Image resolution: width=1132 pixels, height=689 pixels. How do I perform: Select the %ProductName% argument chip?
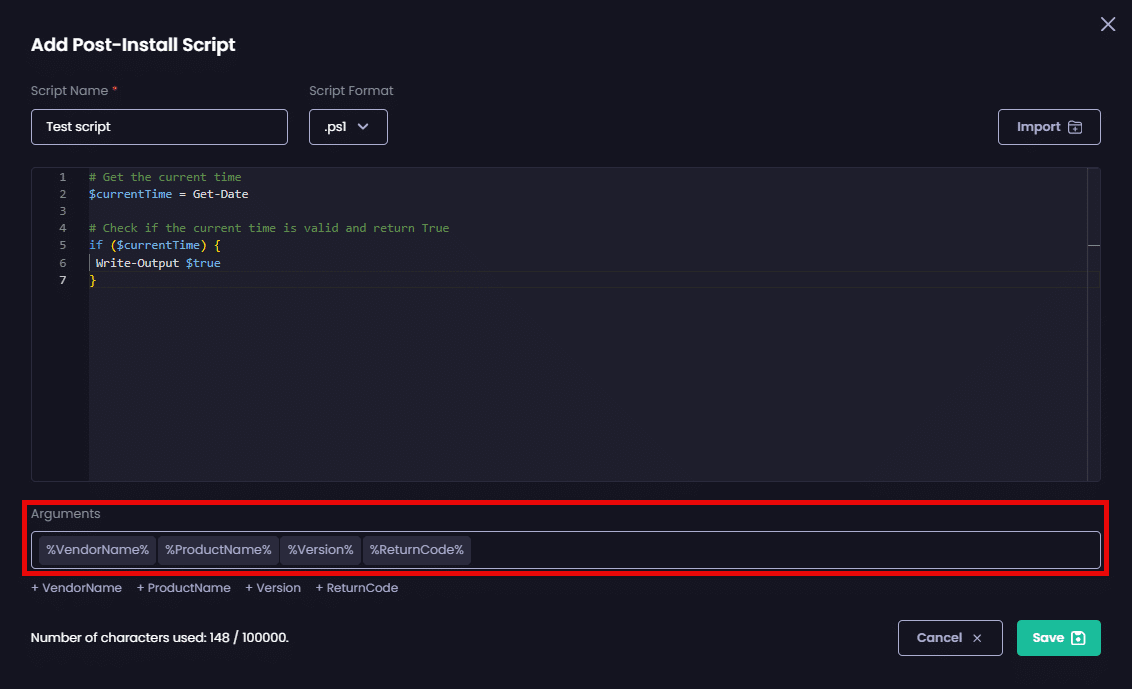(x=218, y=550)
